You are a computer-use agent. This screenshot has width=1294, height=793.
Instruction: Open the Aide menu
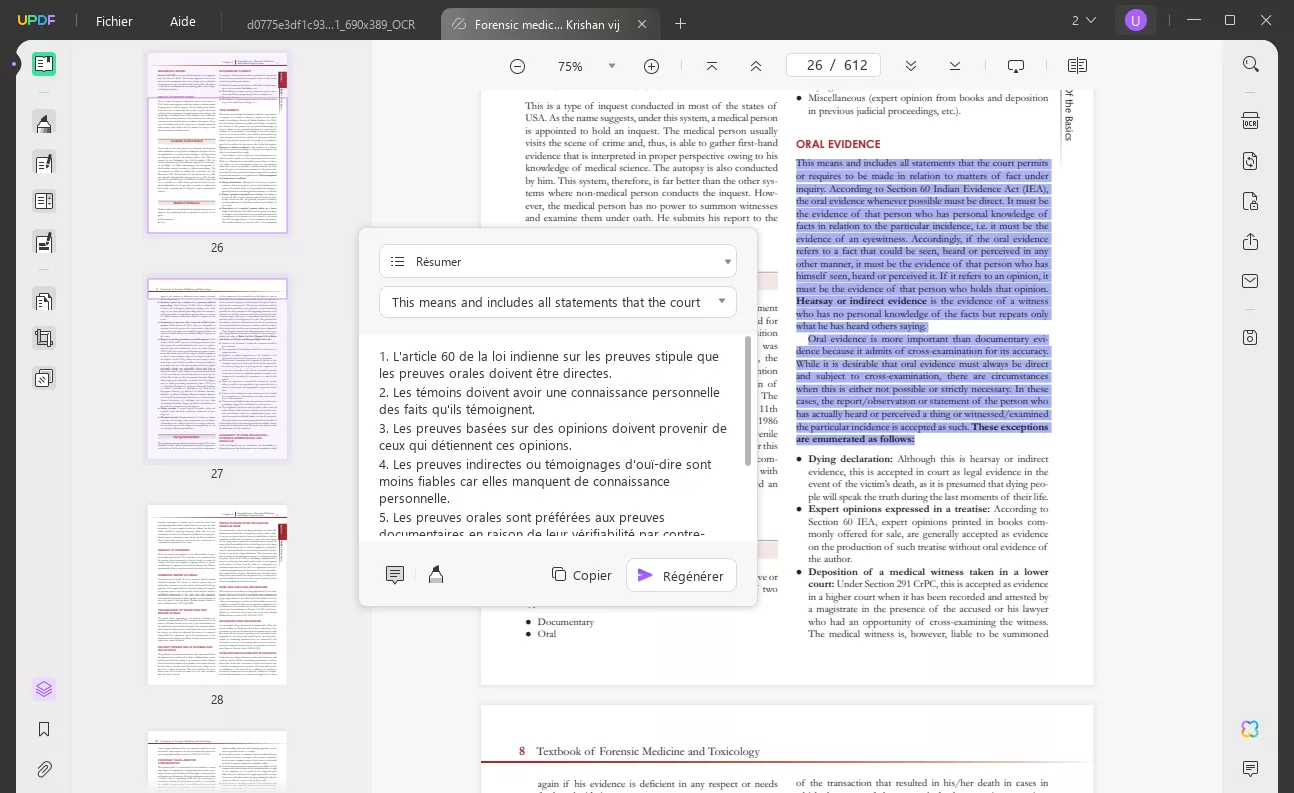pos(183,21)
